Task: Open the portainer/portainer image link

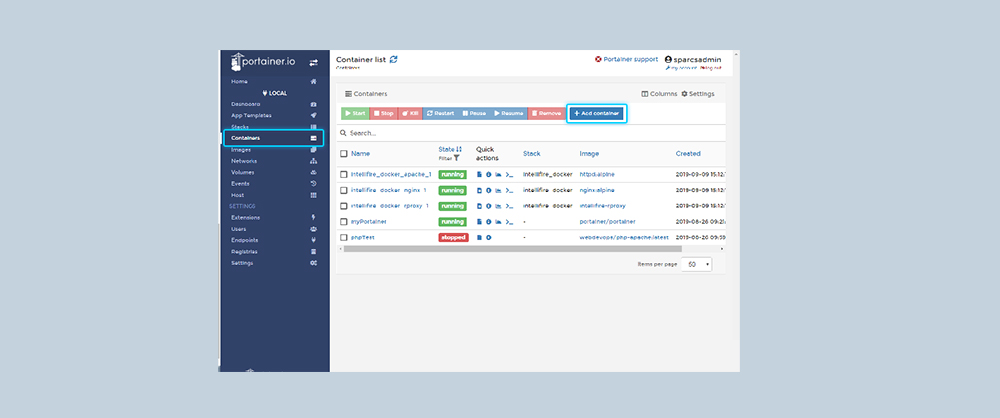Action: tap(607, 222)
